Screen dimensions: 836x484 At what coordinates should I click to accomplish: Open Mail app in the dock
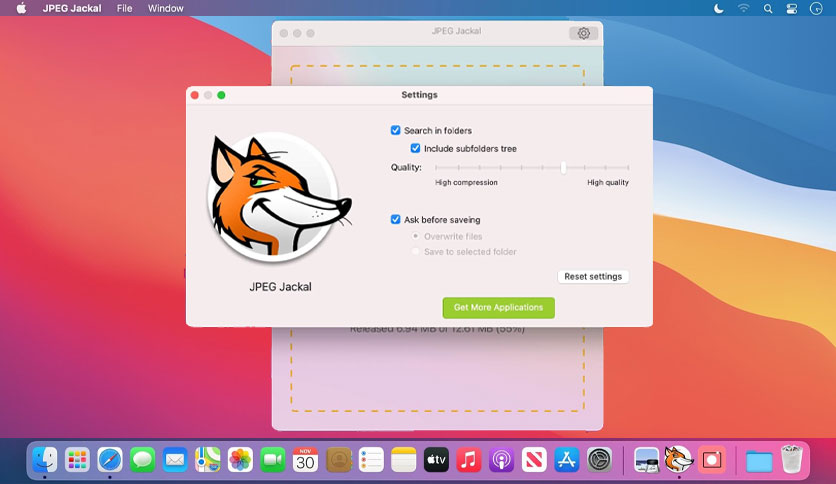[175, 459]
